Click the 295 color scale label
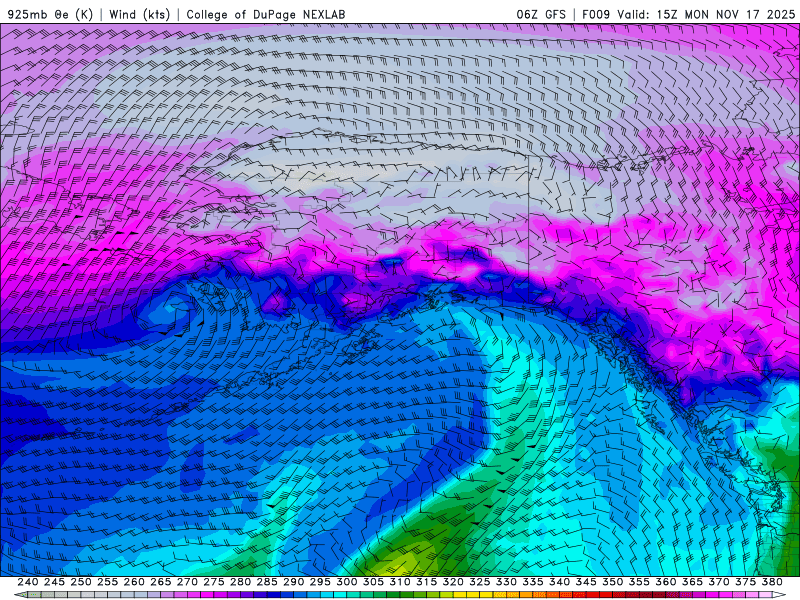The height and width of the screenshot is (600, 800). (320, 582)
